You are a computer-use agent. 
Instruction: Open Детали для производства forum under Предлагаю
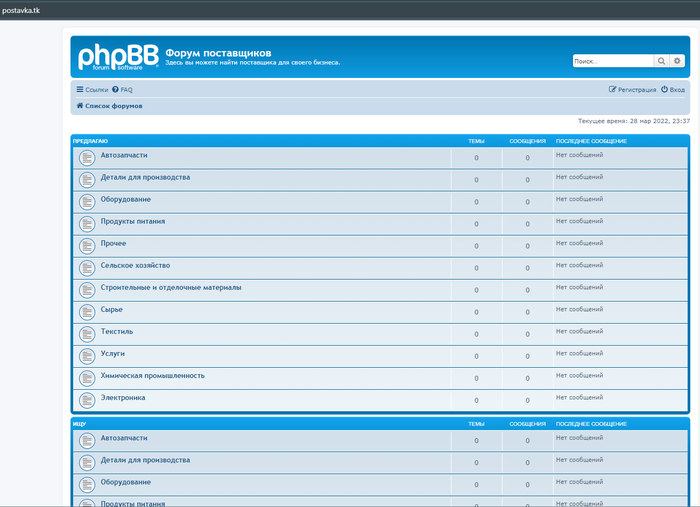coord(145,177)
